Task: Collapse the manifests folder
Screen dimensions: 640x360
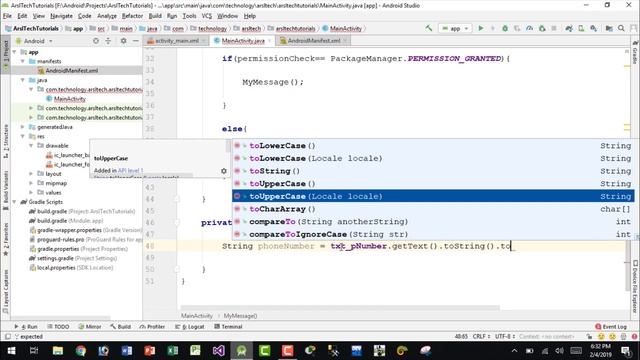Action: click(x=23, y=61)
